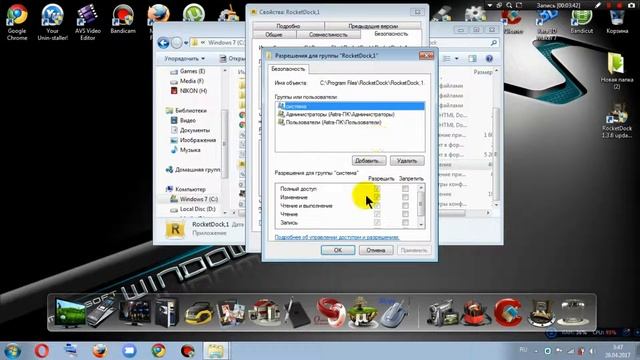
Task: Open Opera from the Windows taskbar
Action: [41, 351]
